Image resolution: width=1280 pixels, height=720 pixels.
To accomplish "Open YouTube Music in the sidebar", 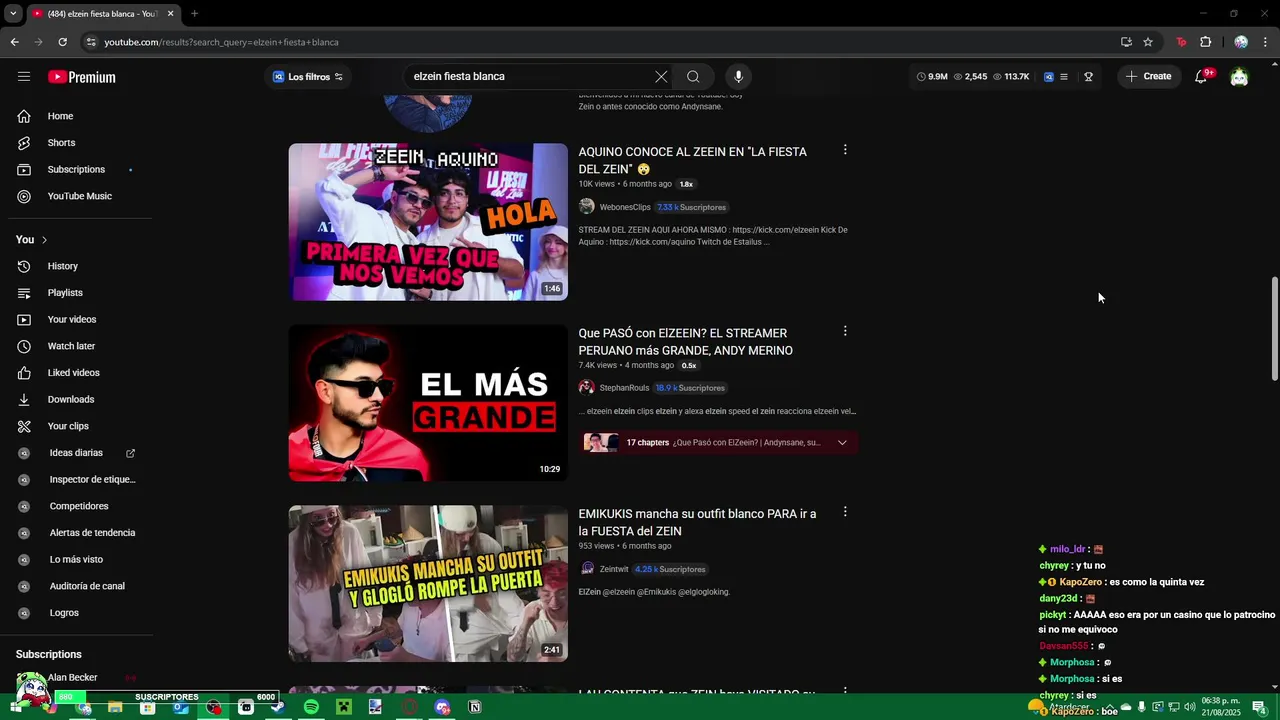I will coord(80,196).
